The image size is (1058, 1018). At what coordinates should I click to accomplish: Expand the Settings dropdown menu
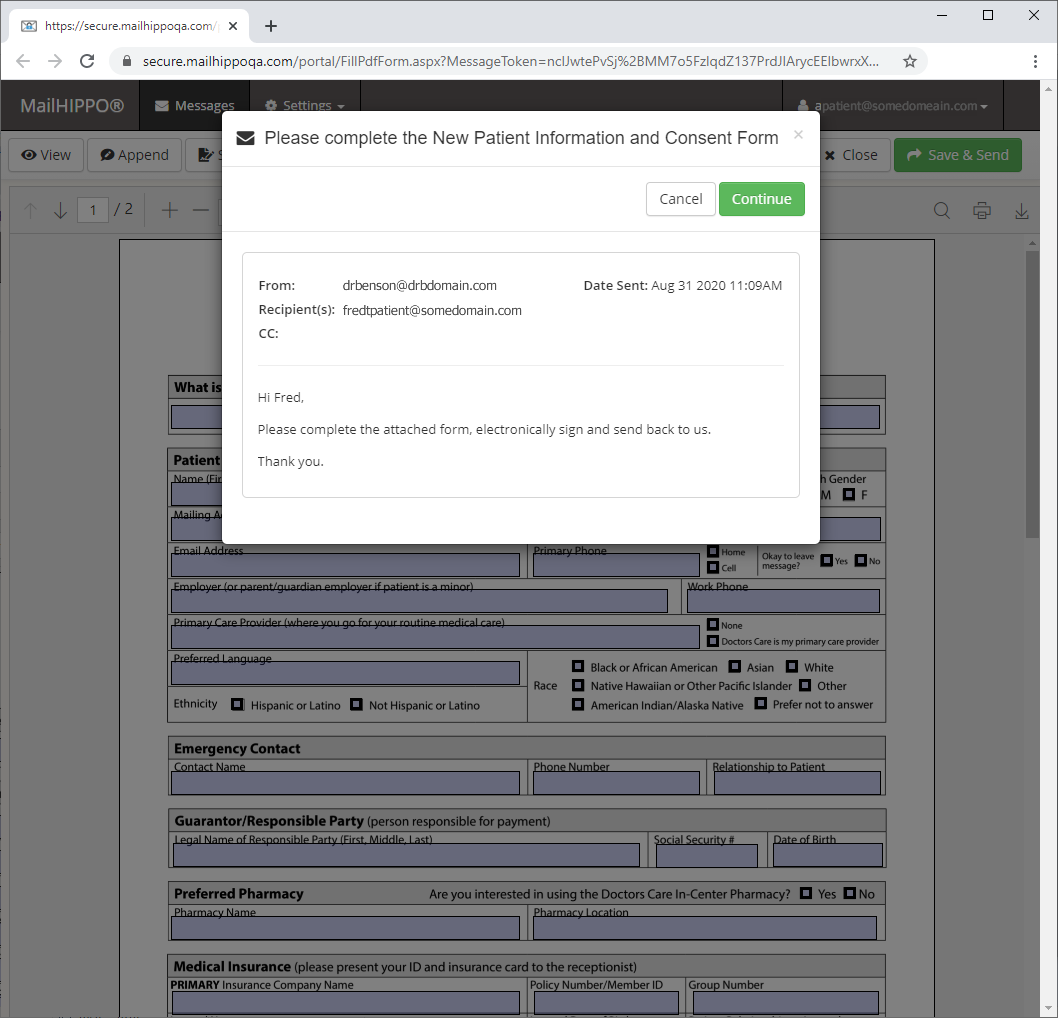point(305,105)
